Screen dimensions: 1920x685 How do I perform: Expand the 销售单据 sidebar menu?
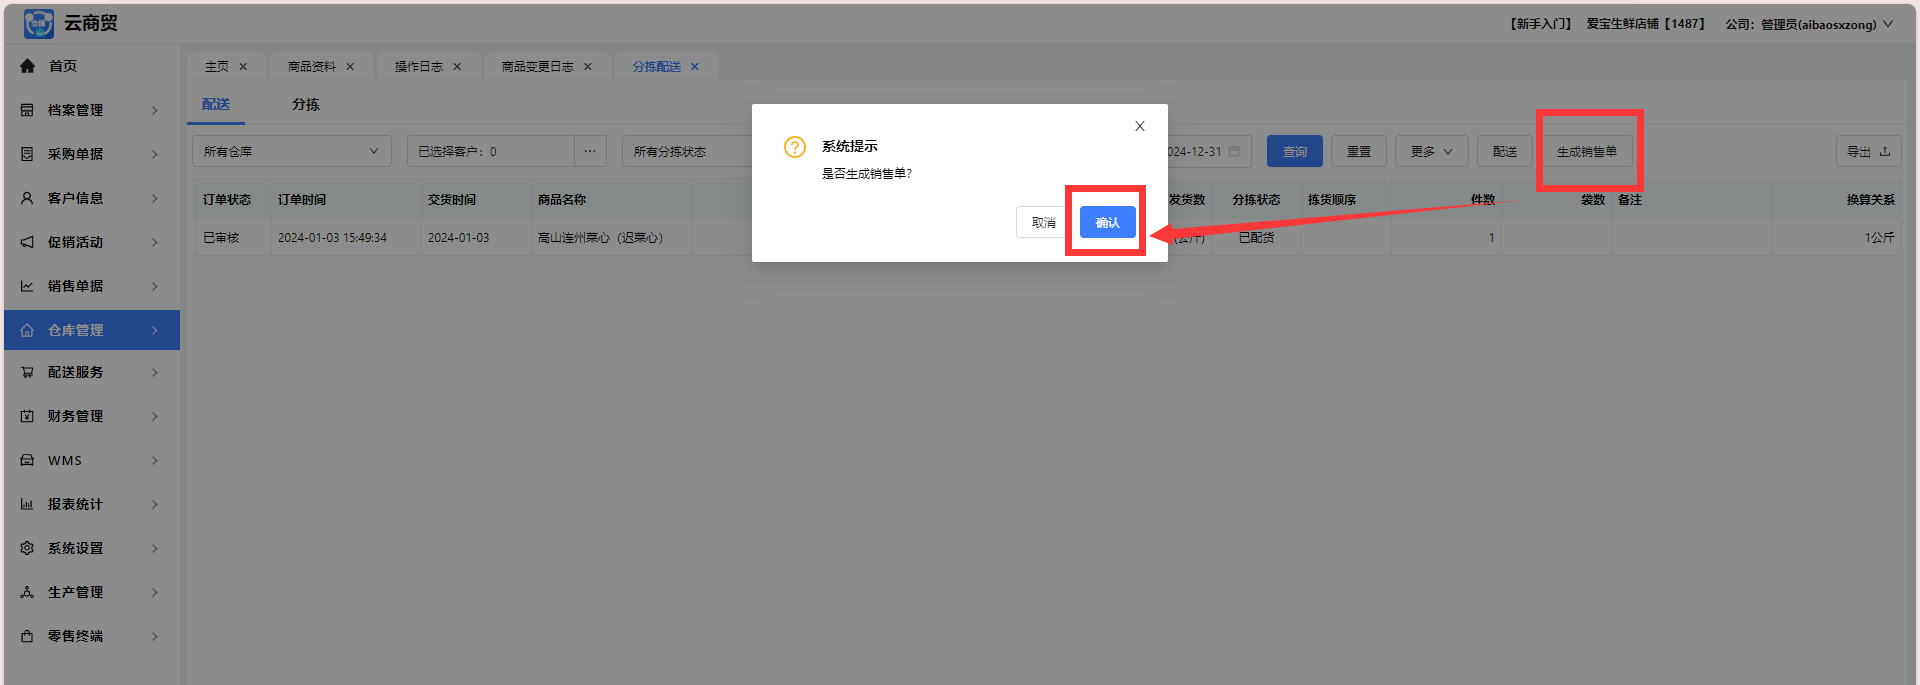91,286
